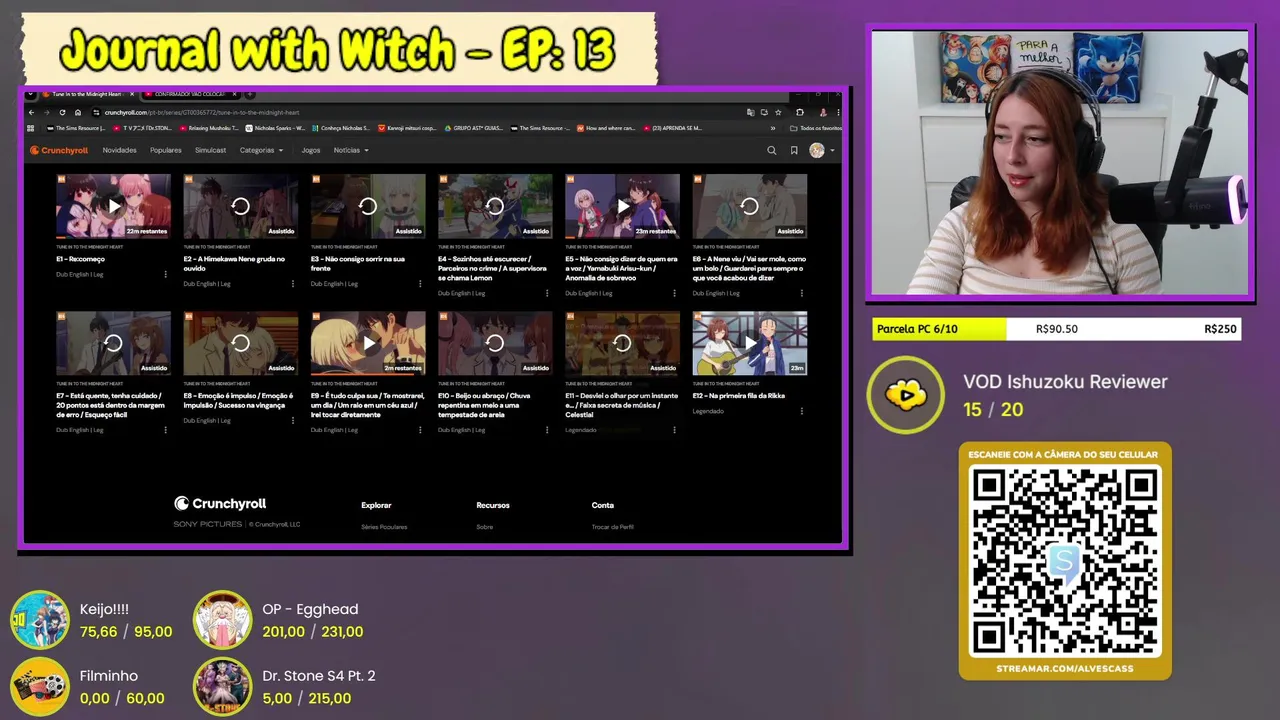Open more options for episode E12
The width and height of the screenshot is (1280, 720).
click(802, 411)
